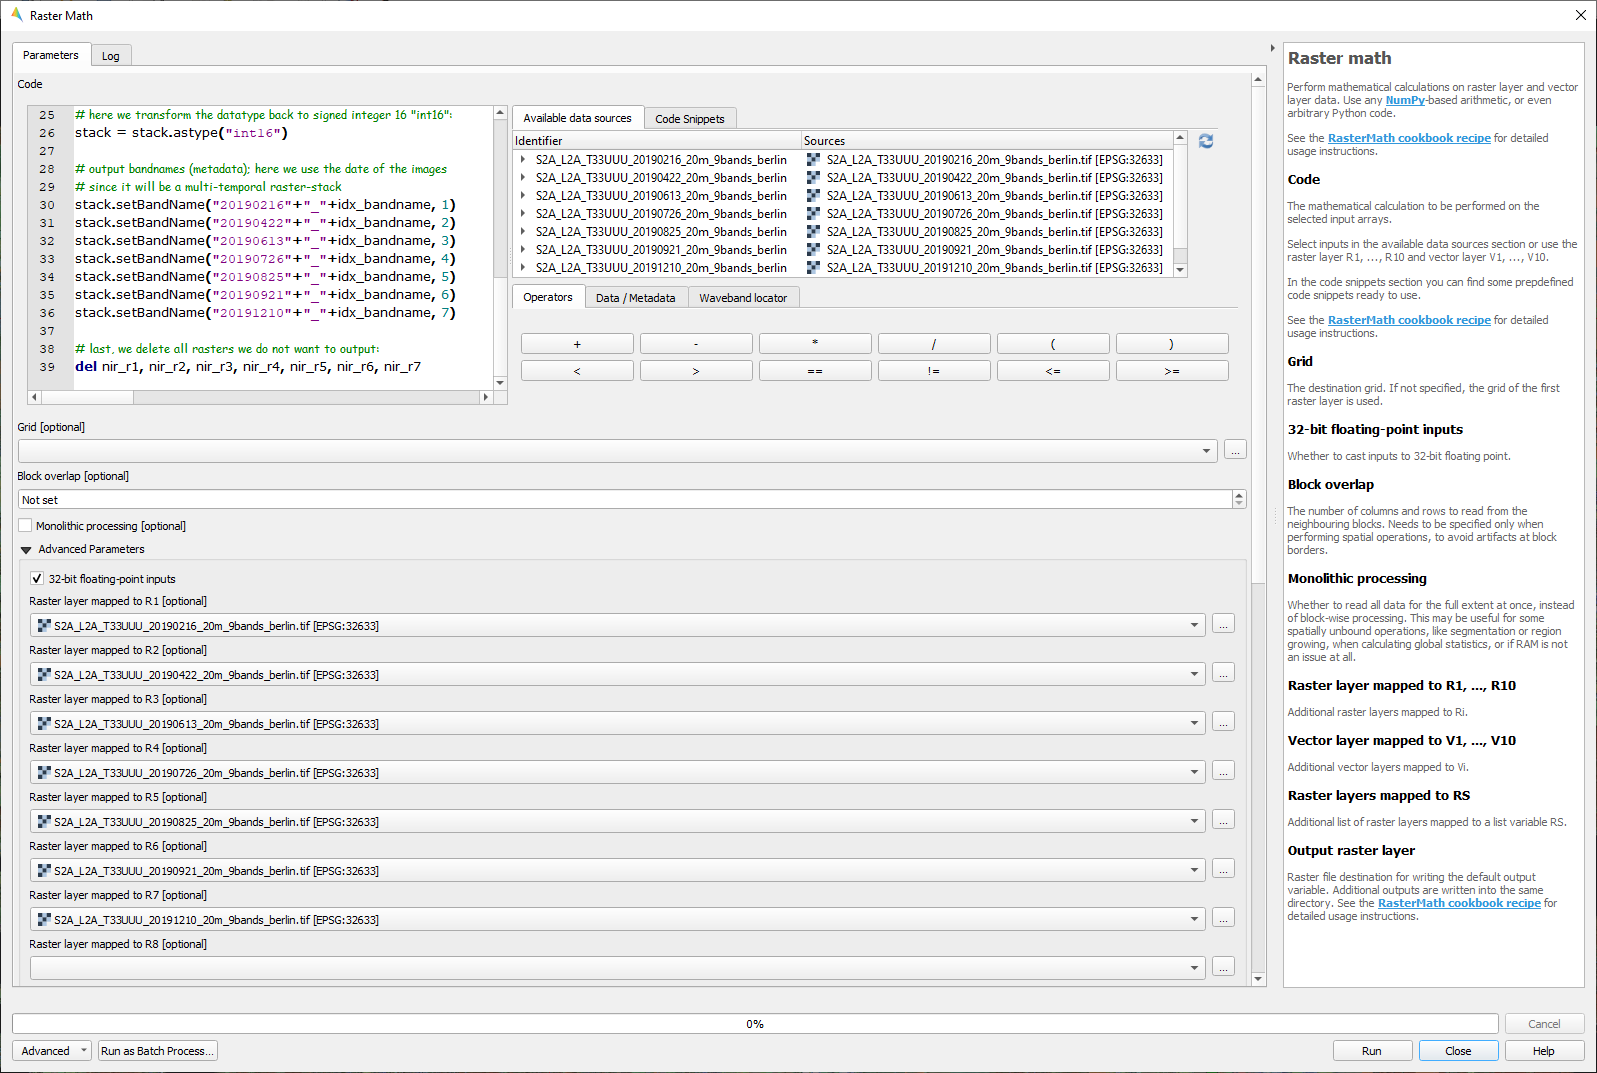The width and height of the screenshot is (1597, 1073).
Task: Click the Block overlap spin arrows
Action: coord(1239,499)
